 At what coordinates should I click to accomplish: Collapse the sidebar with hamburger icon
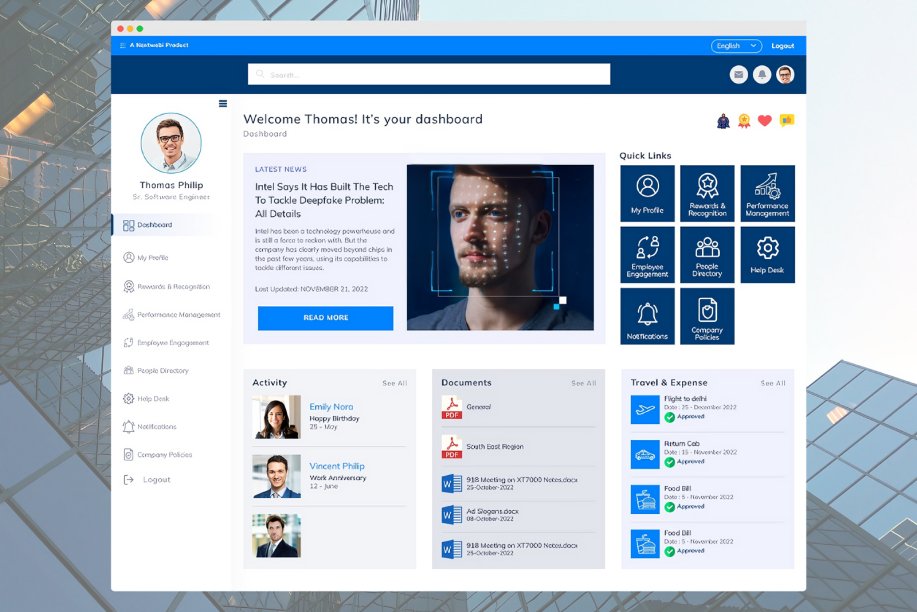(223, 103)
